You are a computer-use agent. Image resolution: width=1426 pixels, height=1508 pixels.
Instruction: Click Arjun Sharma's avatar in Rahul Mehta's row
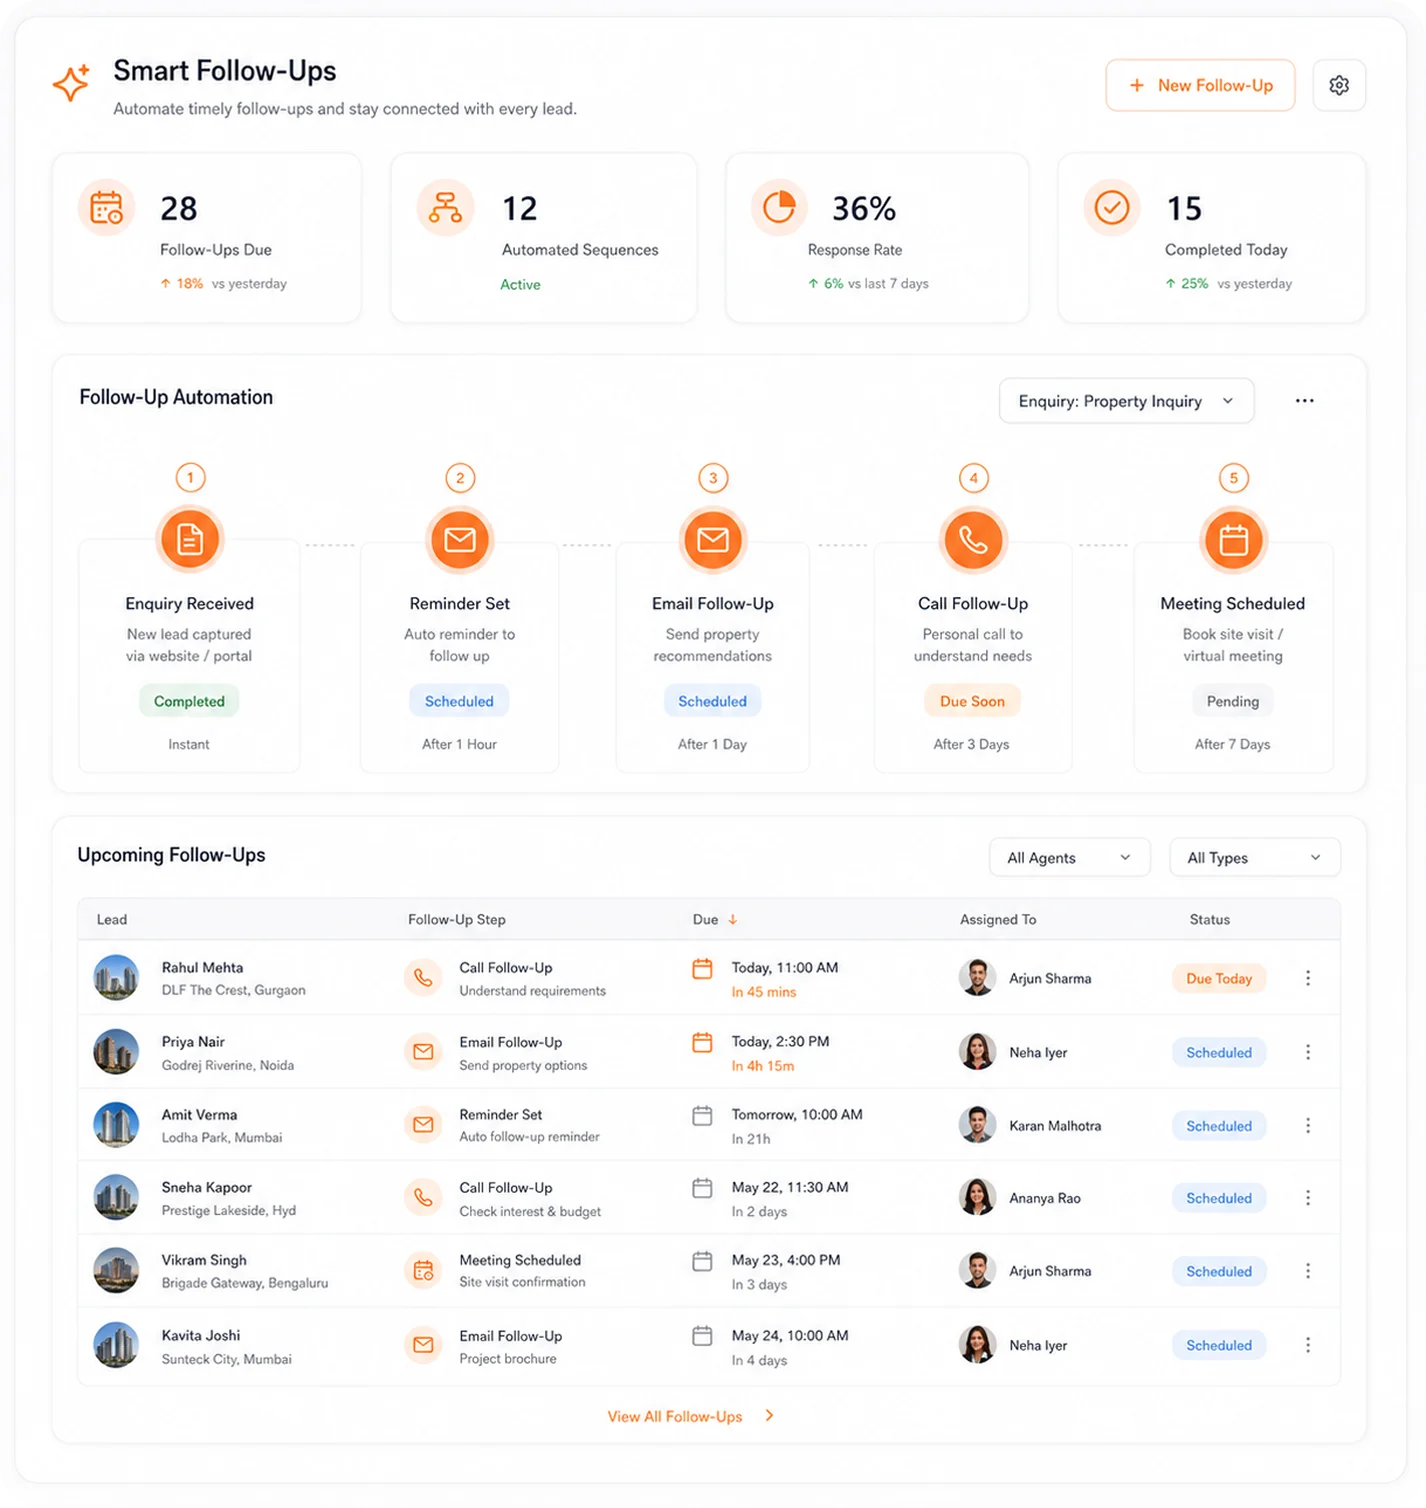click(977, 978)
